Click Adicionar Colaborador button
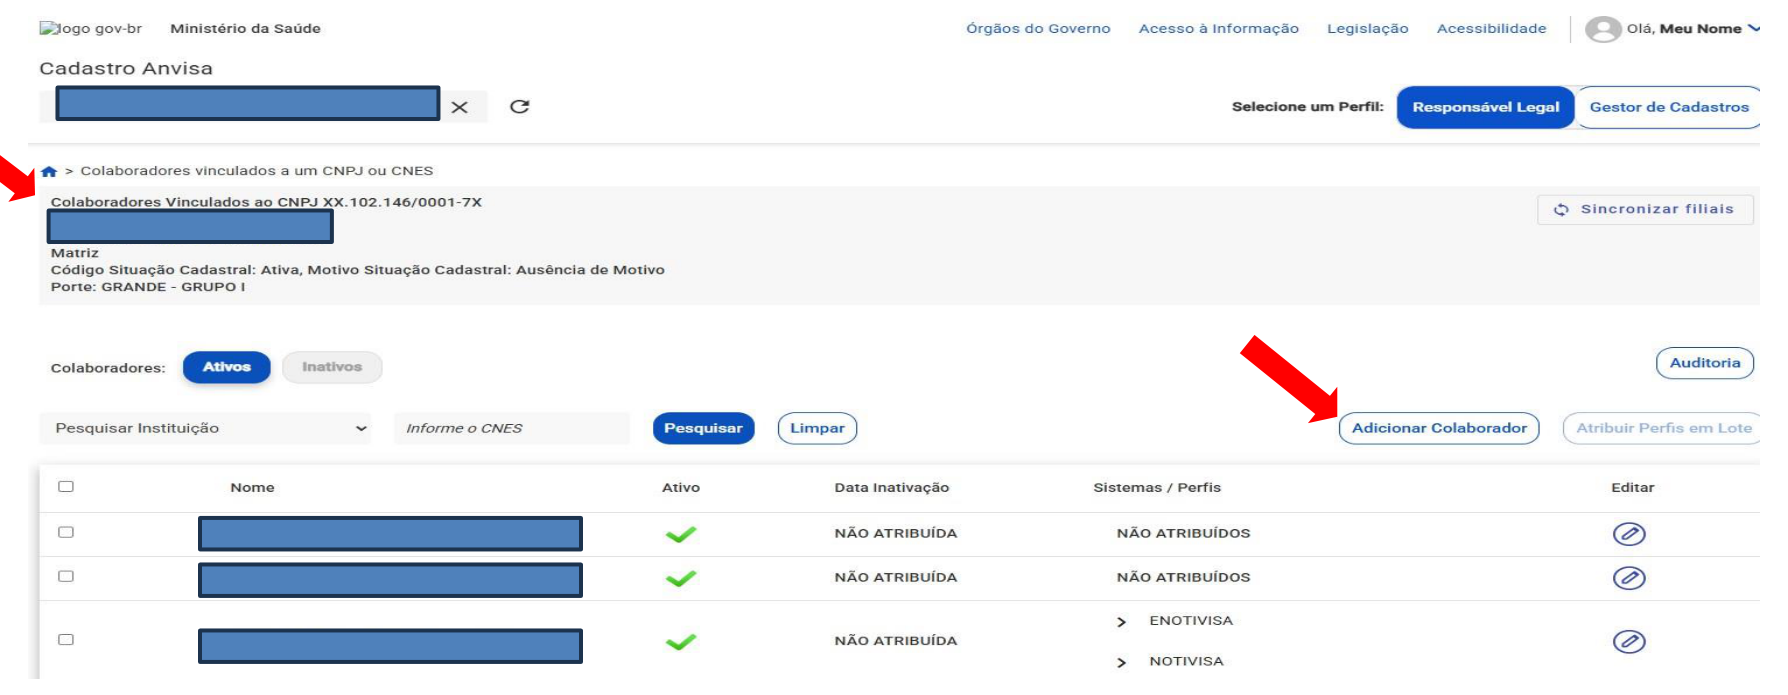This screenshot has width=1788, height=695. click(x=1439, y=428)
